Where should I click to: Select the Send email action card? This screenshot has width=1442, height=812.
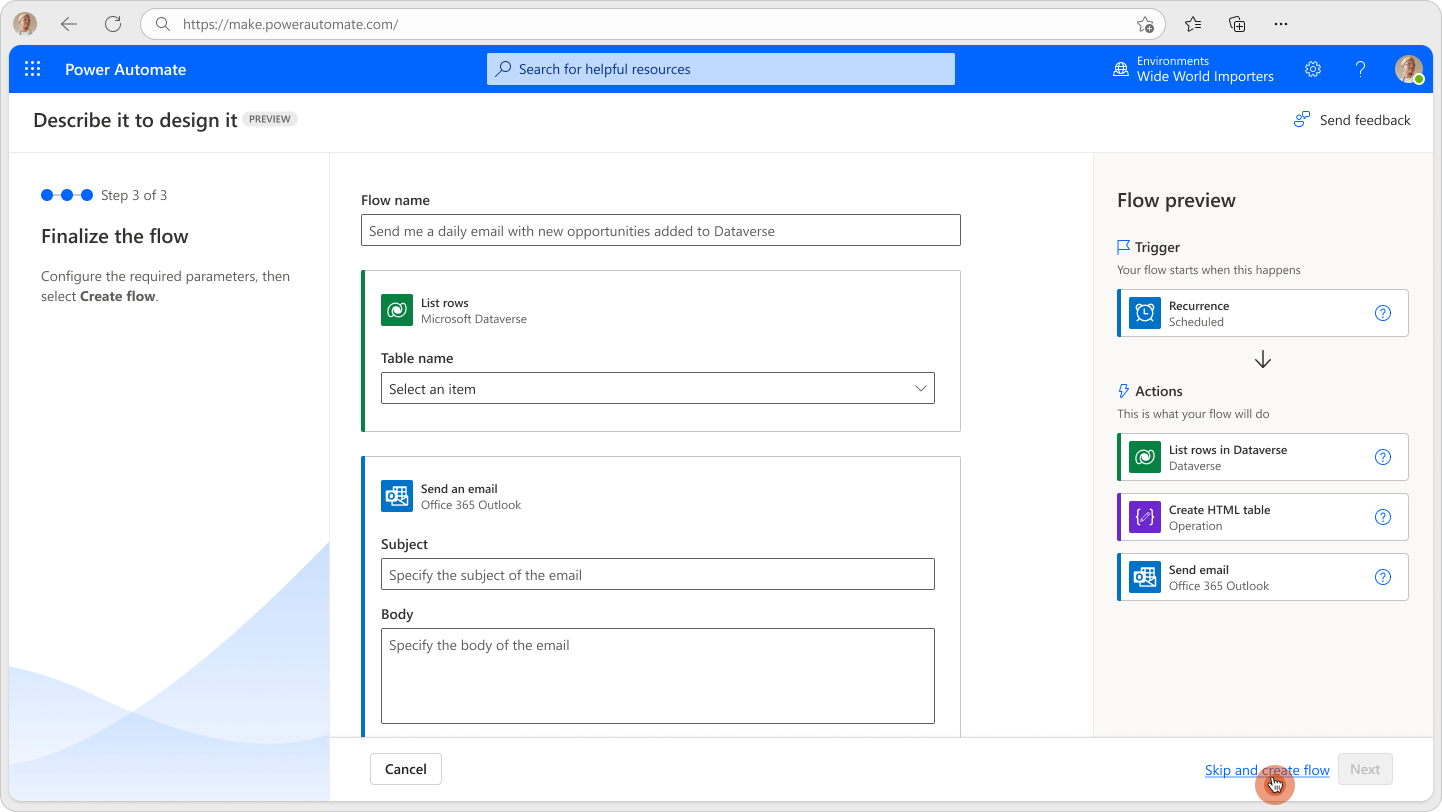coord(1262,577)
